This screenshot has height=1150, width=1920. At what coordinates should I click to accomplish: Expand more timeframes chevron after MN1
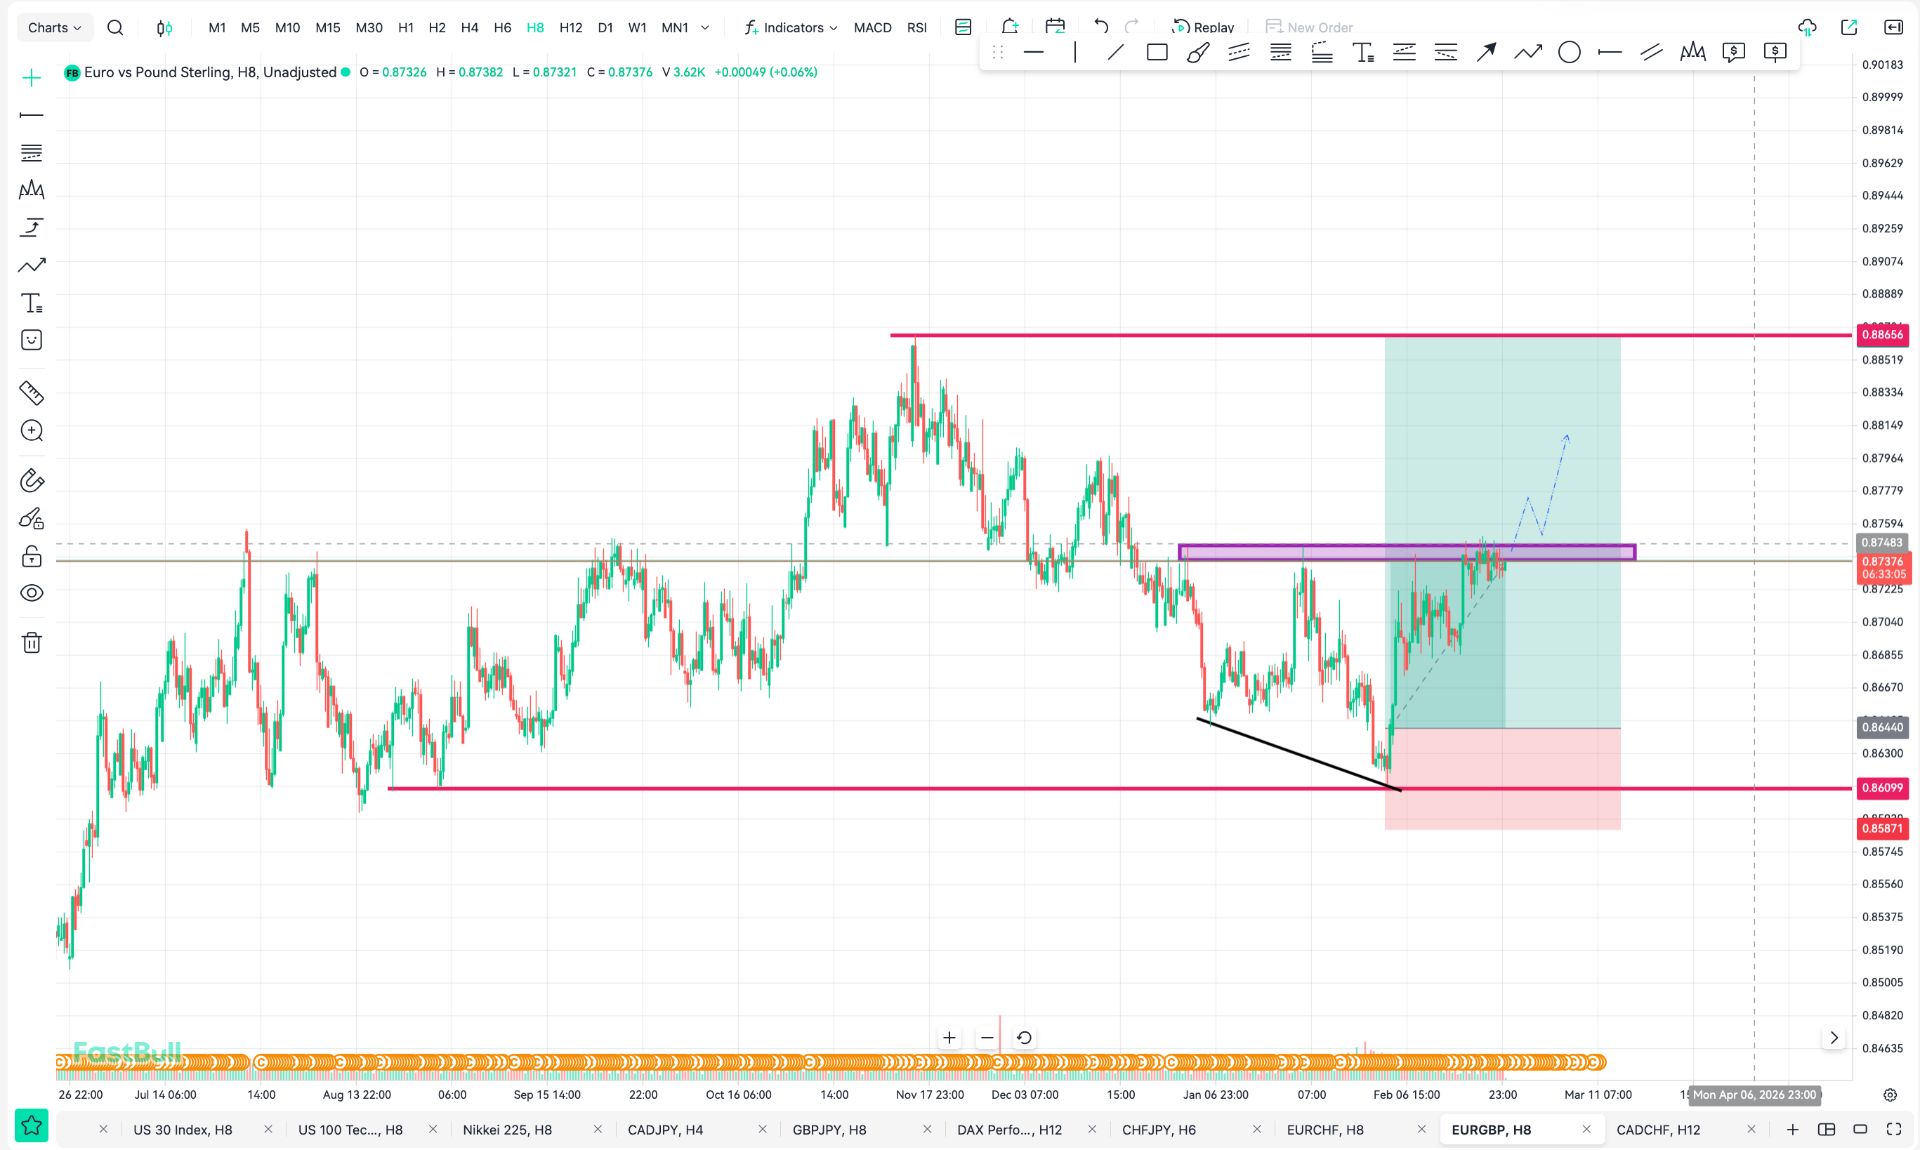point(705,28)
